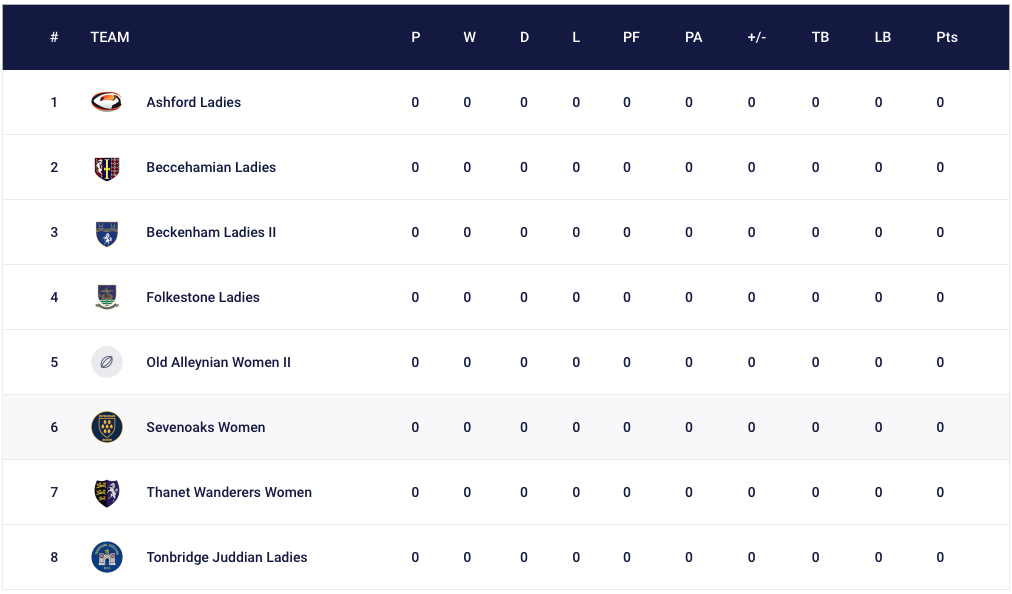Click the Tonbridge Juddian Ladies blue badge

click(106, 557)
